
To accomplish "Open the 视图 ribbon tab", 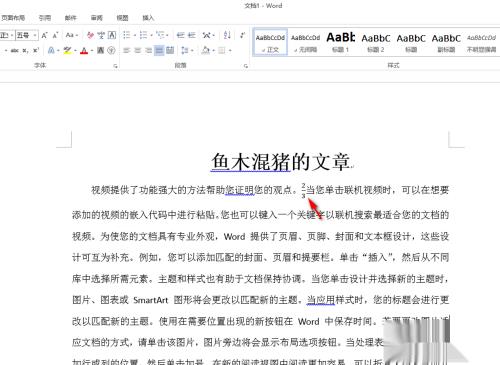I will (122, 18).
